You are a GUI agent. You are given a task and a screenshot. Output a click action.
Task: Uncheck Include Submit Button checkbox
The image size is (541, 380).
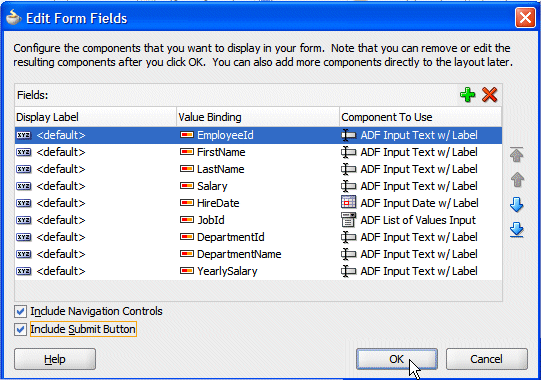pos(20,329)
